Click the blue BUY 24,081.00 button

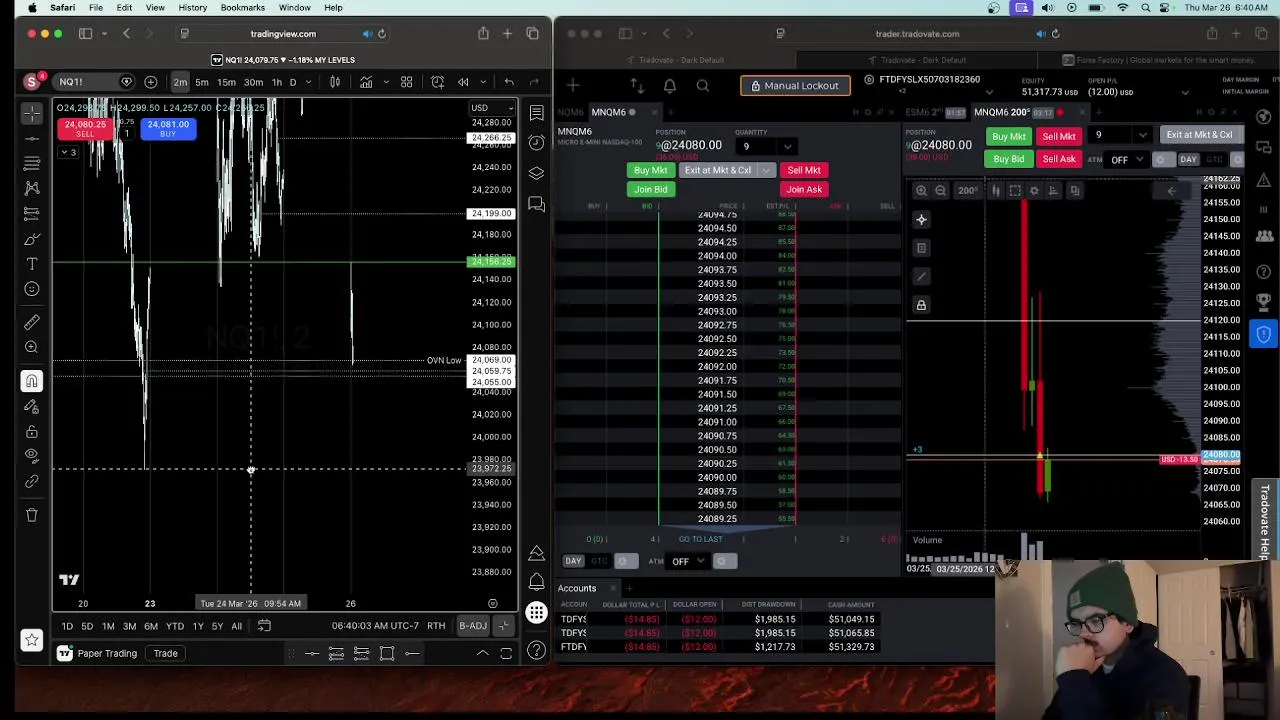click(167, 129)
